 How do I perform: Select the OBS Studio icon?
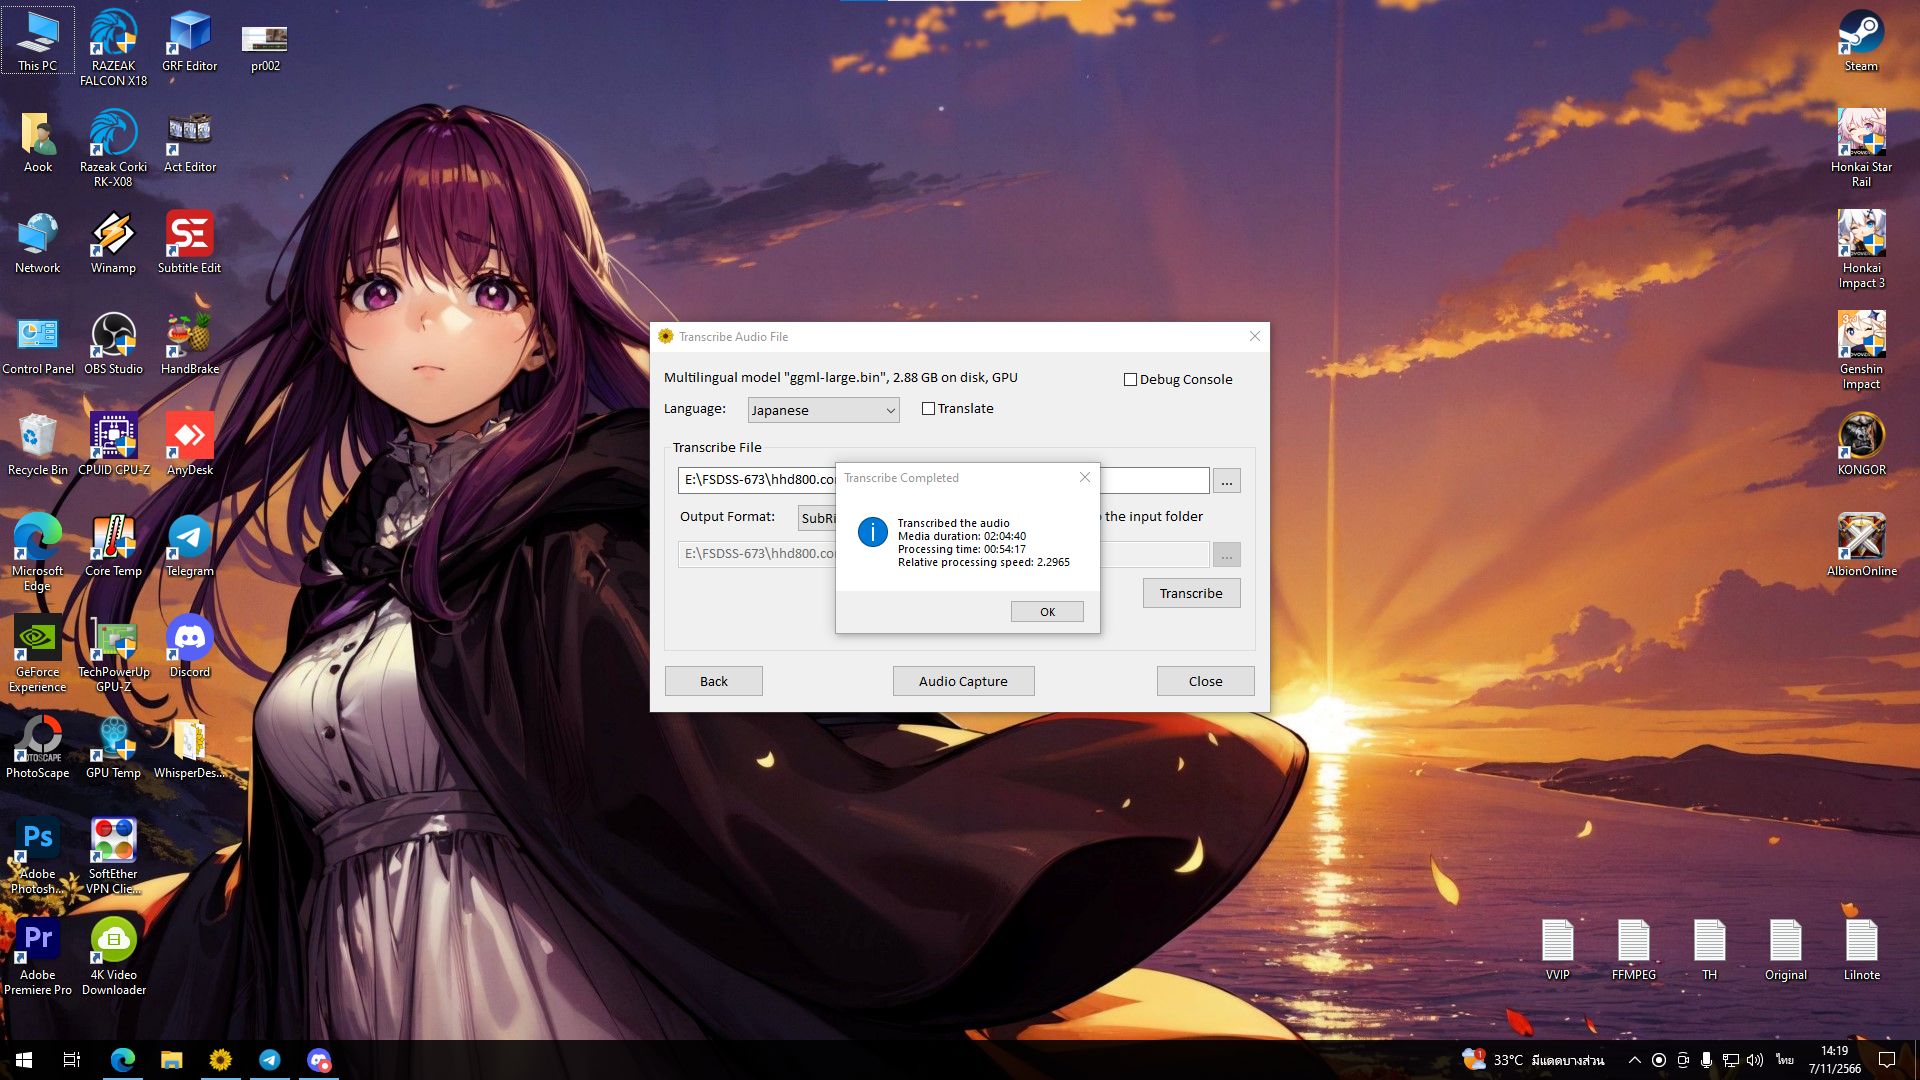[113, 344]
